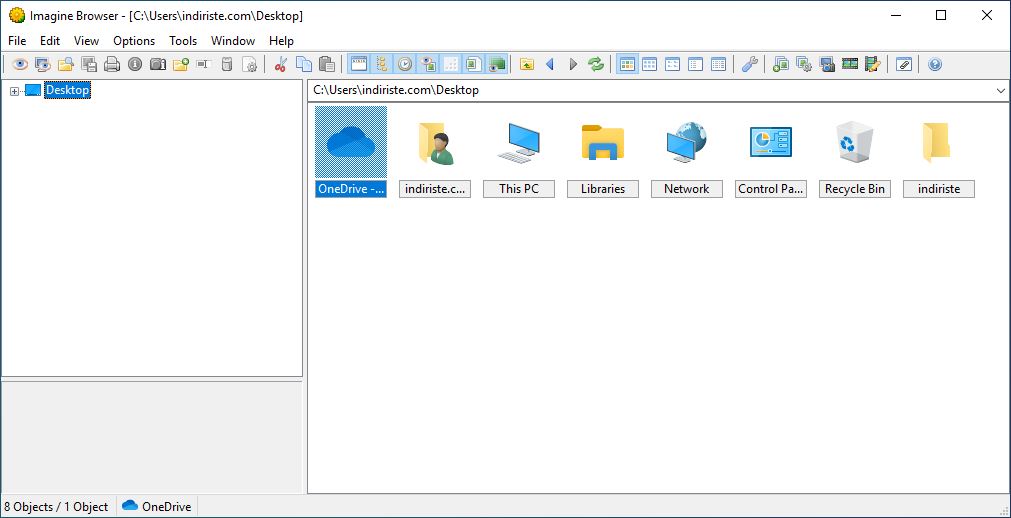Click the Paste clipboard icon

pyautogui.click(x=327, y=64)
